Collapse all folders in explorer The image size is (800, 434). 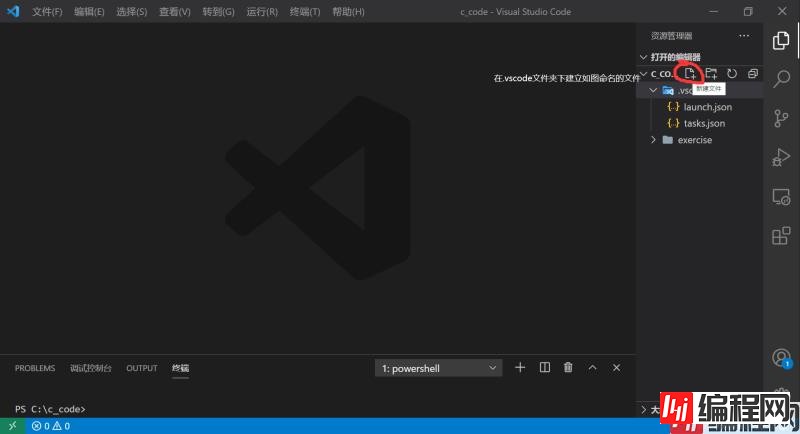click(x=753, y=74)
